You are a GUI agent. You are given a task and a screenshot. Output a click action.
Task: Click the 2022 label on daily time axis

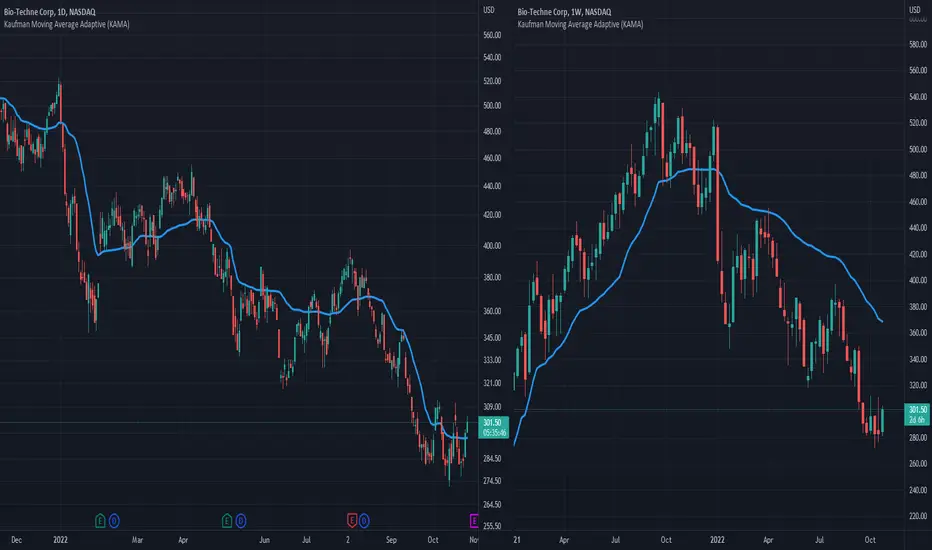click(x=60, y=540)
